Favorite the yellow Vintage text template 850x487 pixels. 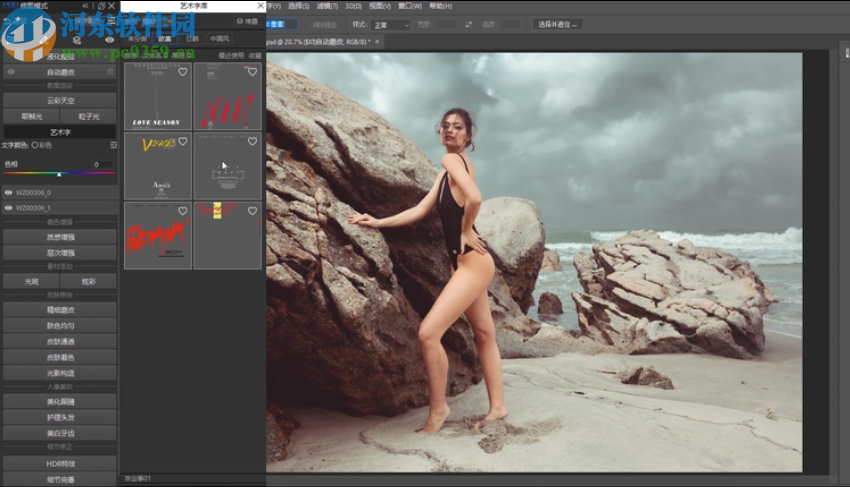[183, 142]
